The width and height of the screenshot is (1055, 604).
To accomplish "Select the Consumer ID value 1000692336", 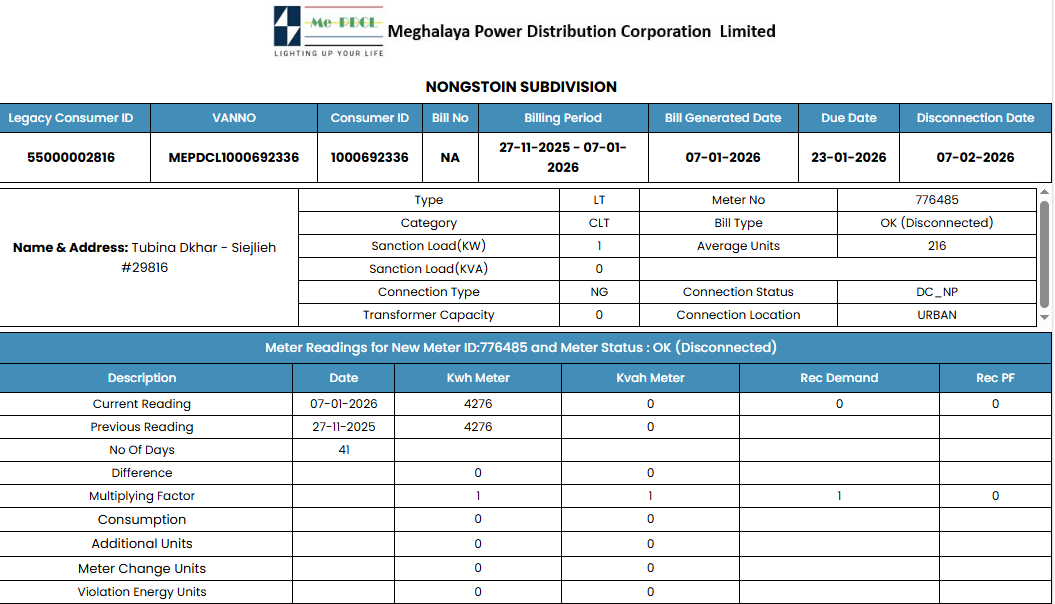I will 369,157.
